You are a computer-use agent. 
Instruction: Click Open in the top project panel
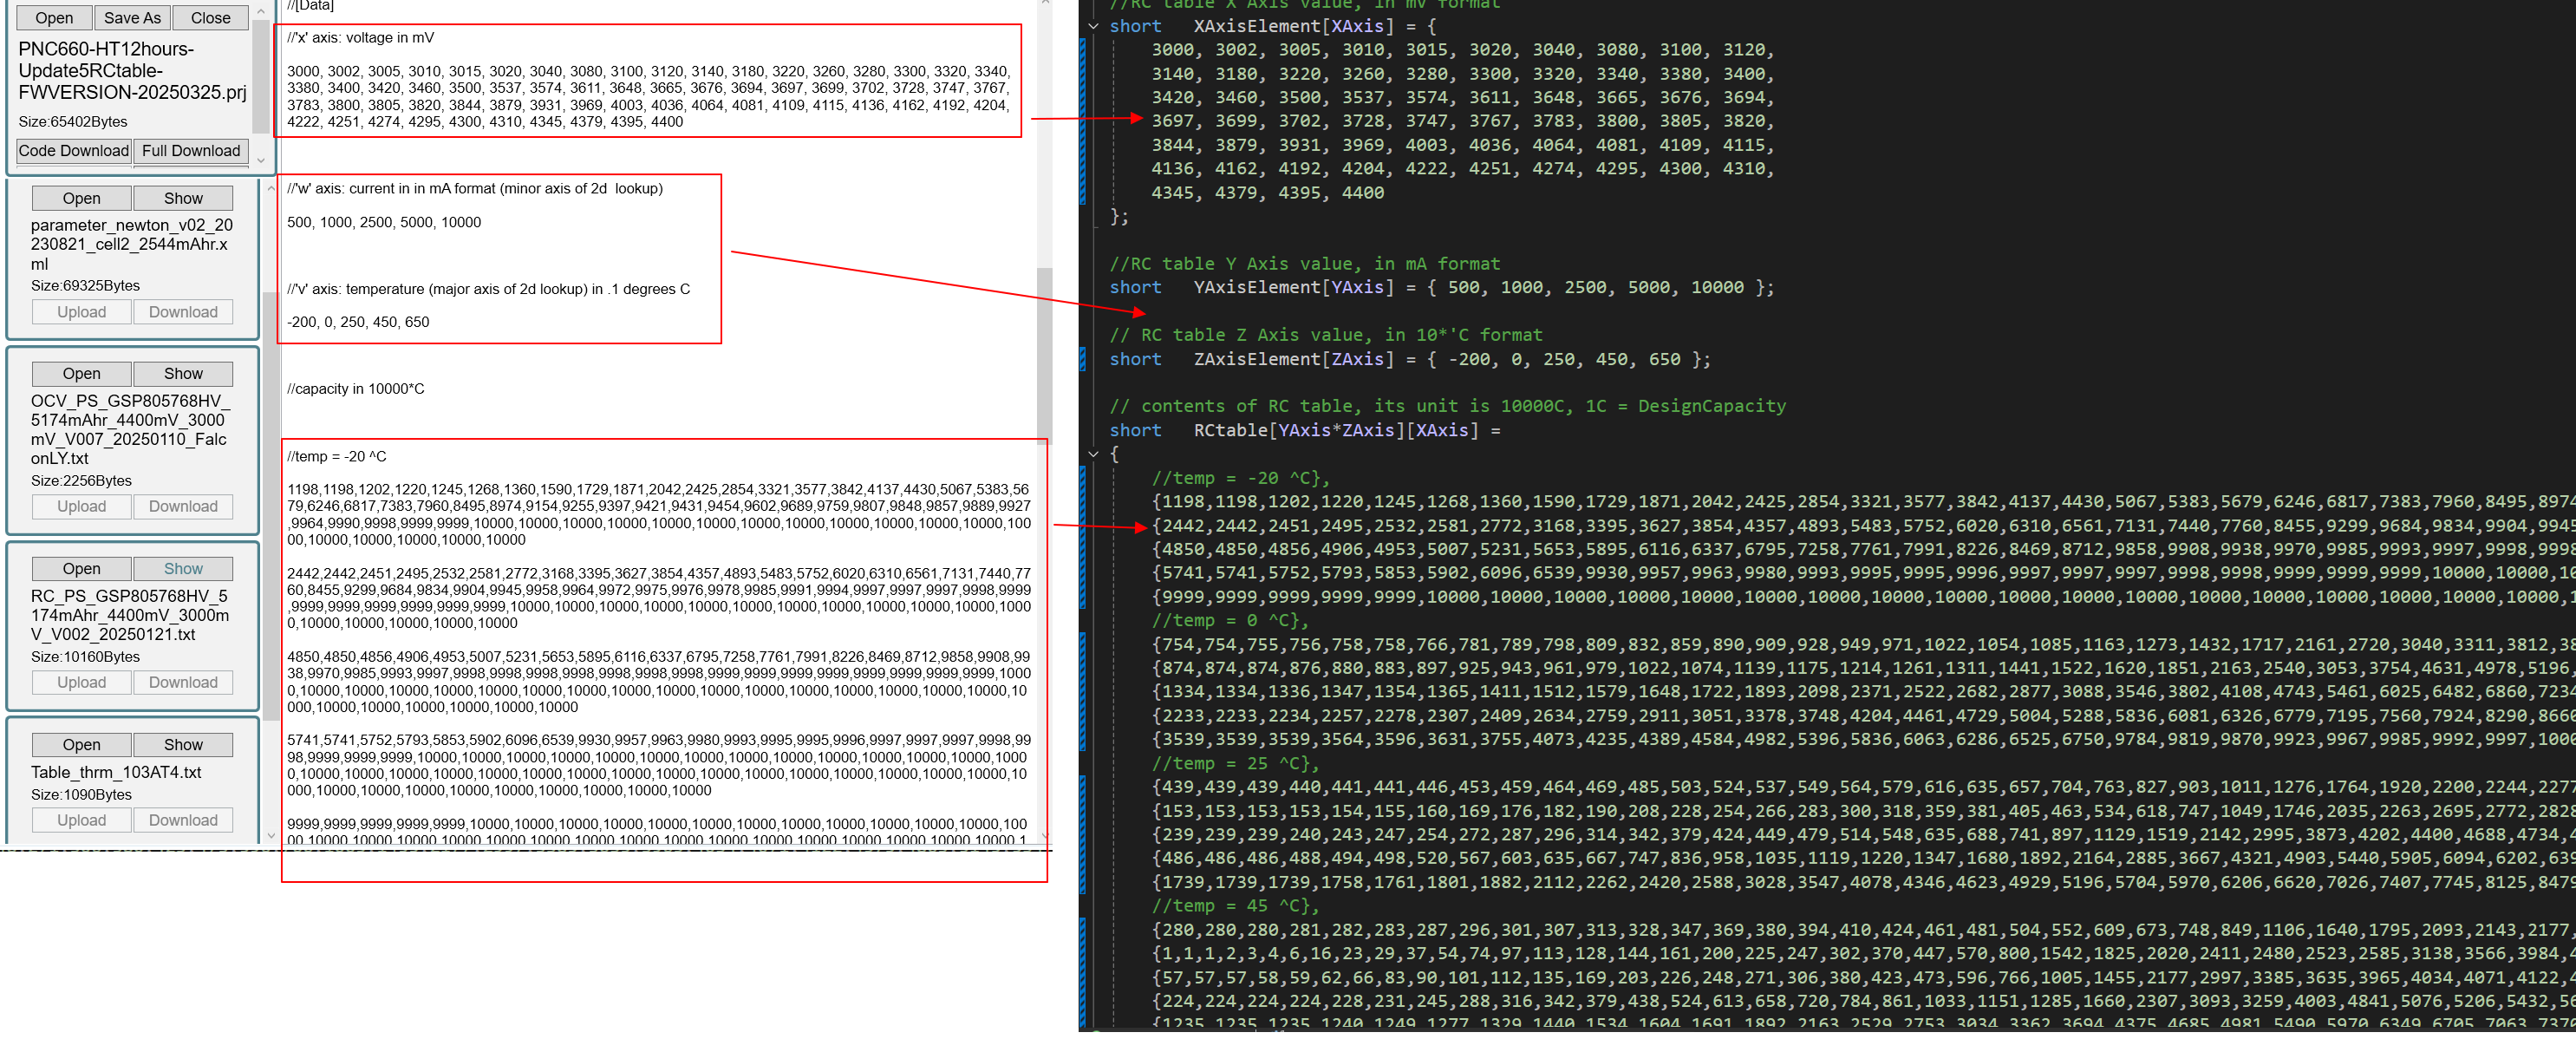tap(54, 18)
